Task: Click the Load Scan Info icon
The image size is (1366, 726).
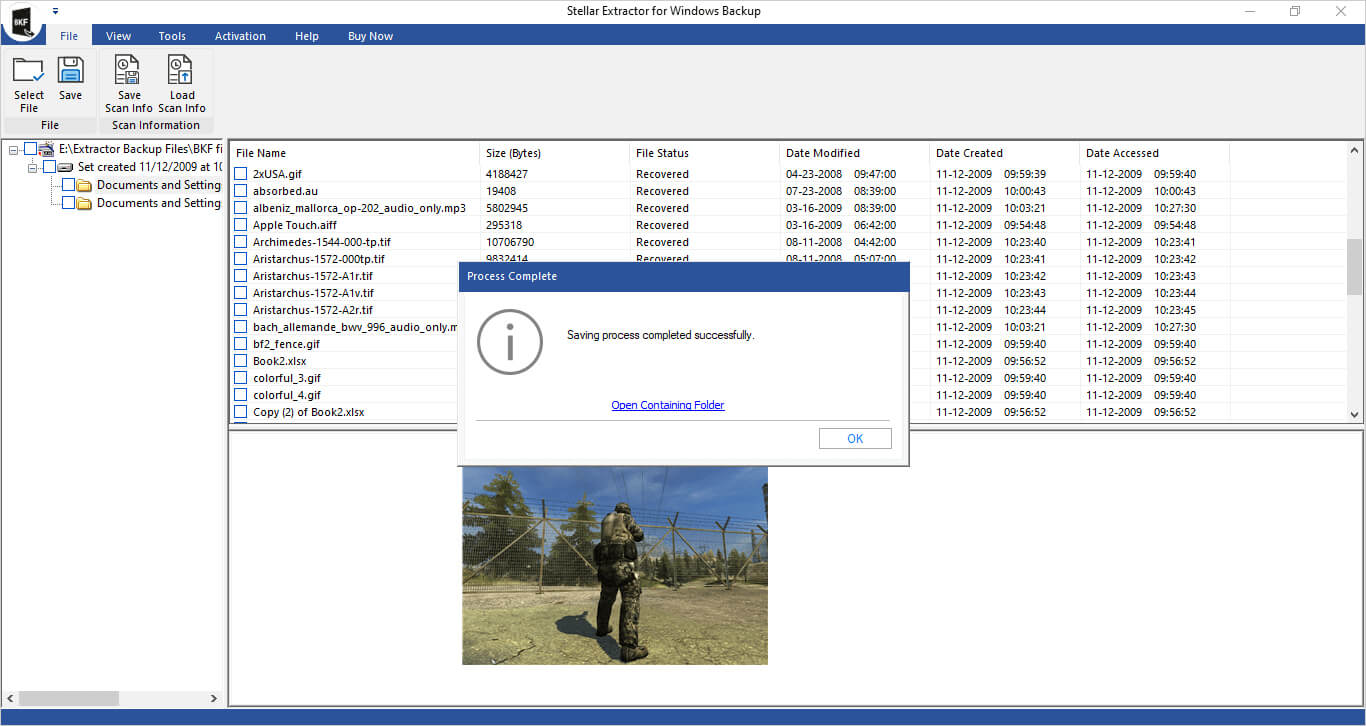Action: 181,71
